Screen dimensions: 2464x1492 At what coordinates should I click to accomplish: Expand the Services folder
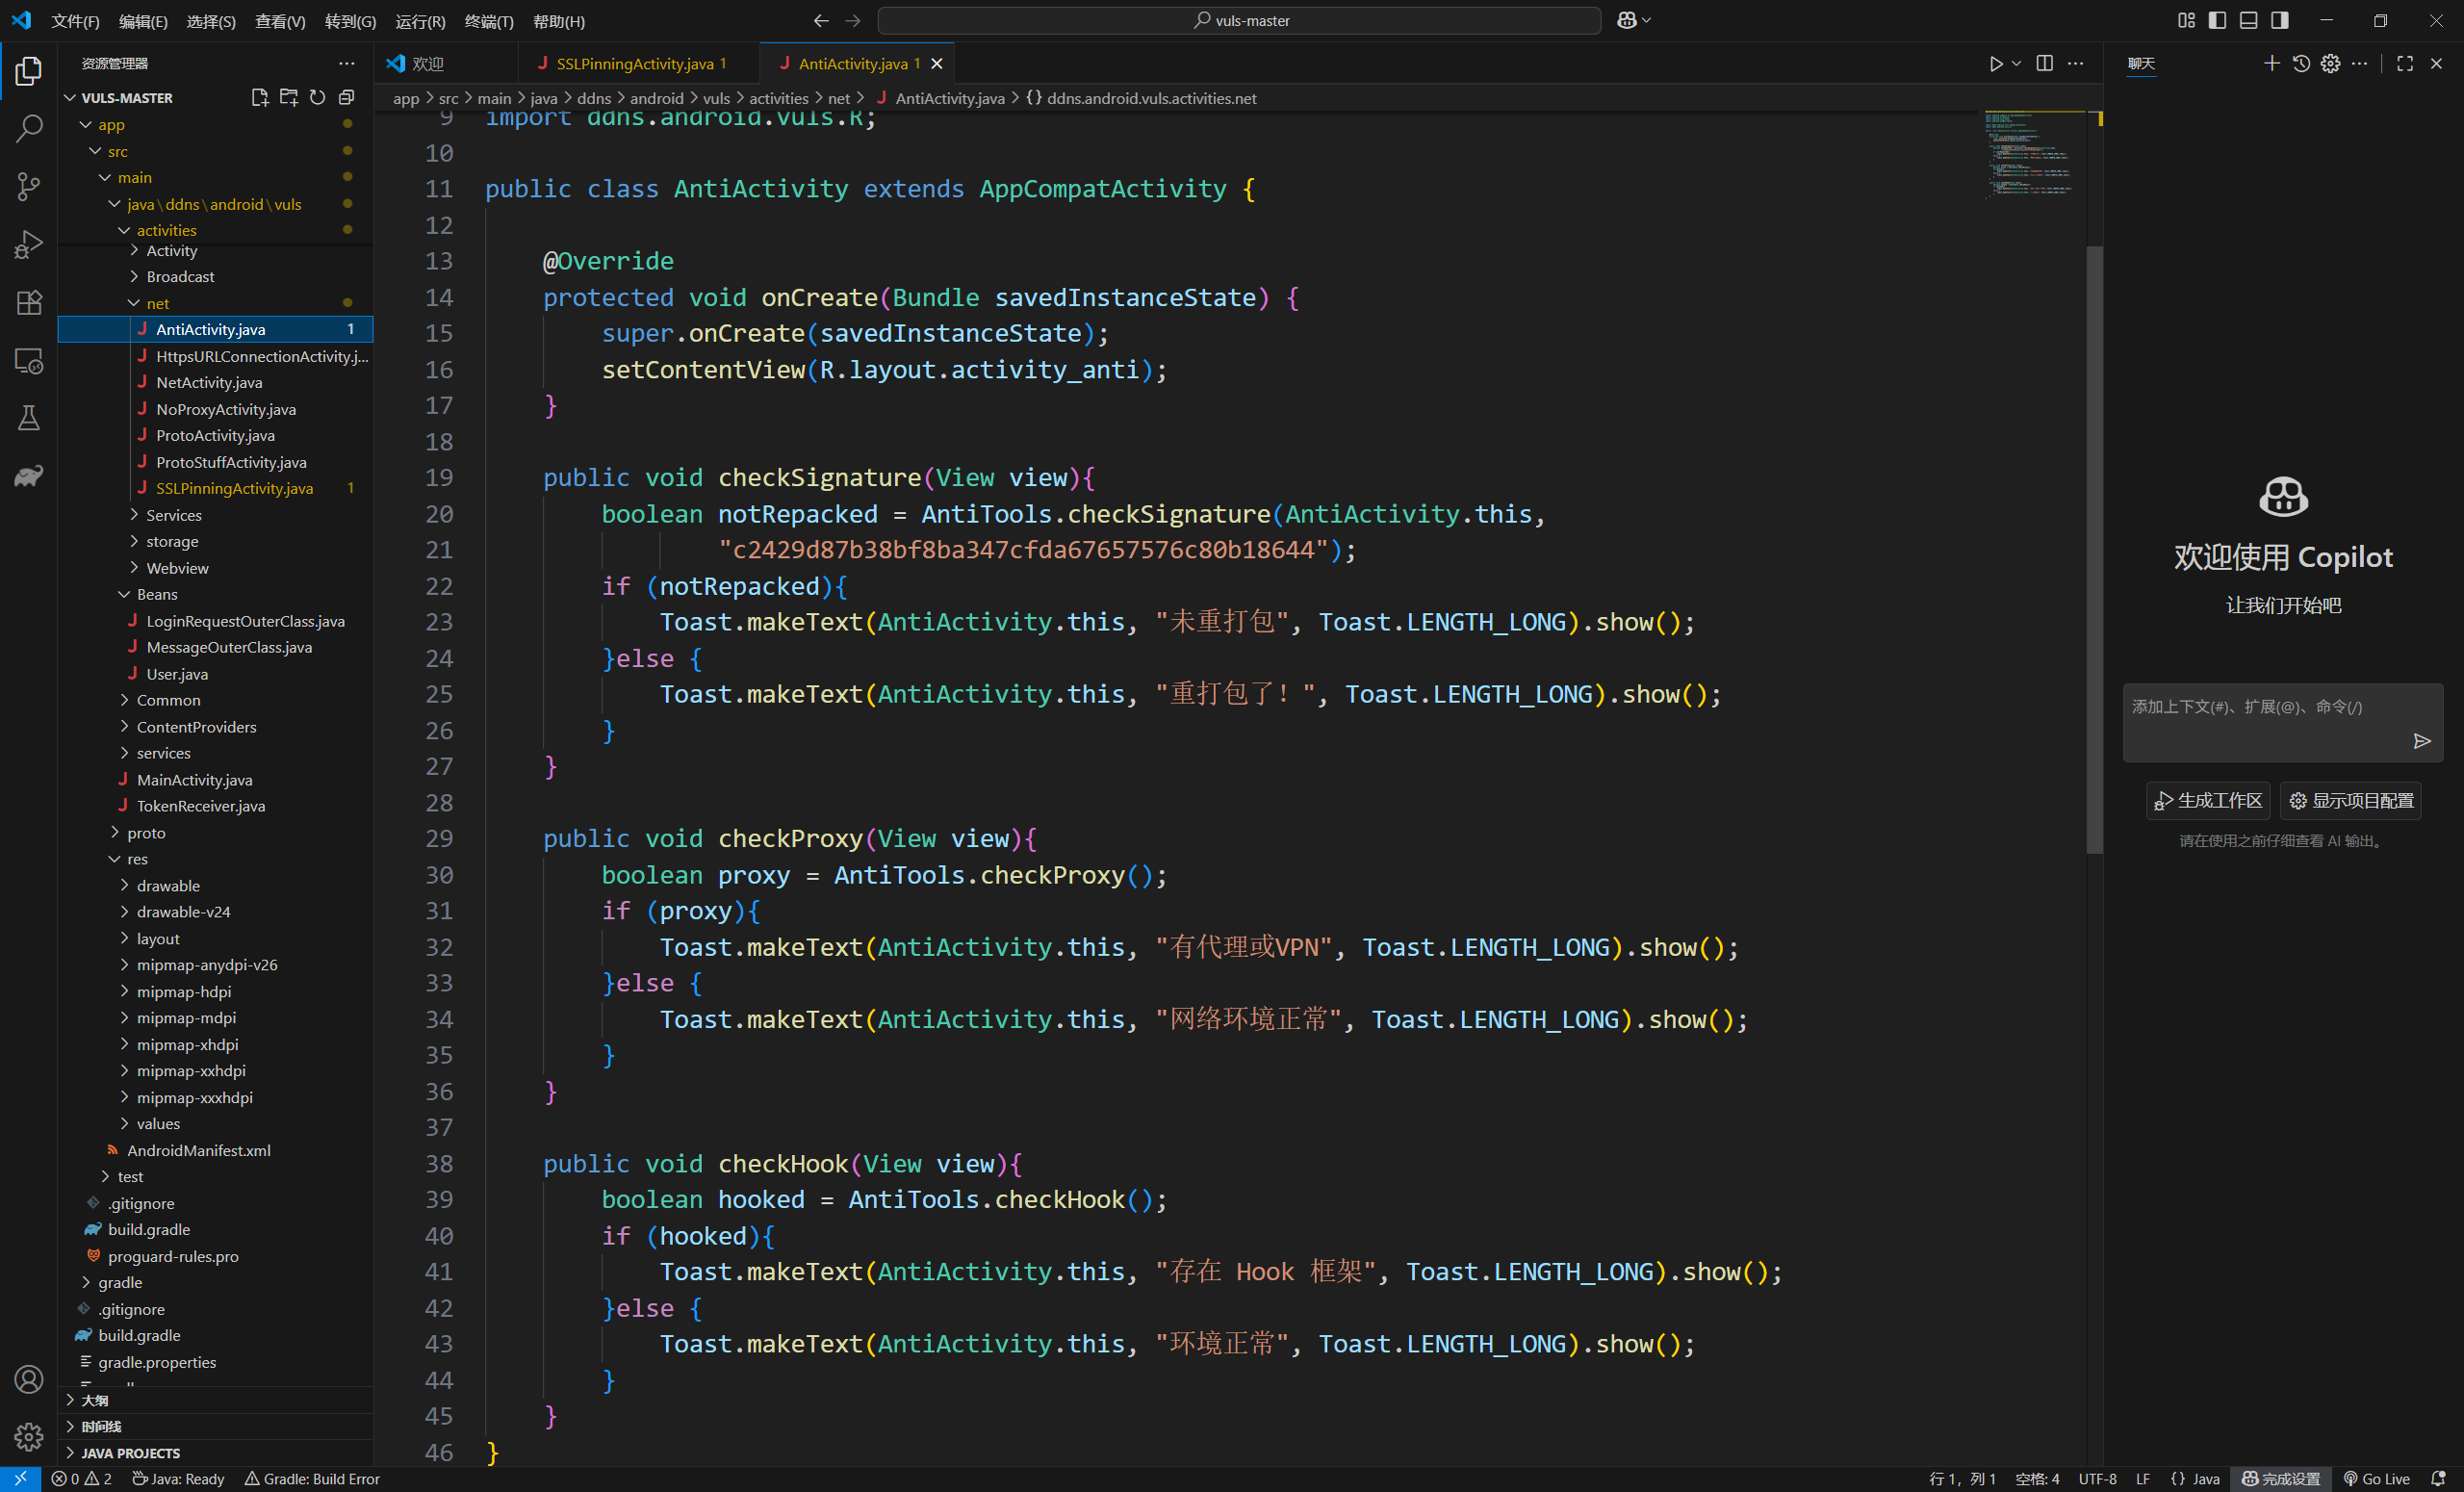173,515
